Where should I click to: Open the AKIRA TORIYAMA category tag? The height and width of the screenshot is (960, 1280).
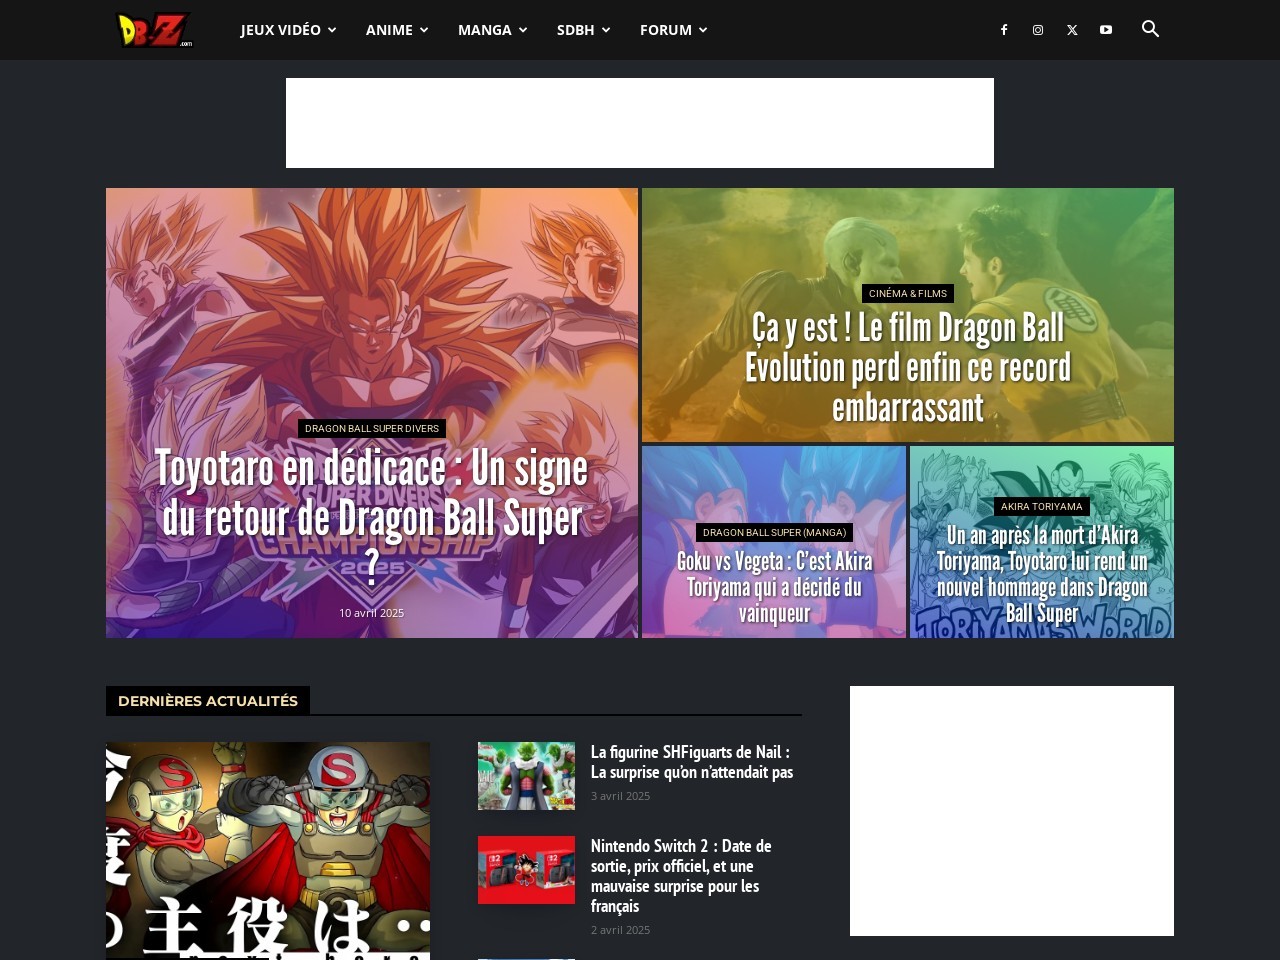pyautogui.click(x=1042, y=506)
